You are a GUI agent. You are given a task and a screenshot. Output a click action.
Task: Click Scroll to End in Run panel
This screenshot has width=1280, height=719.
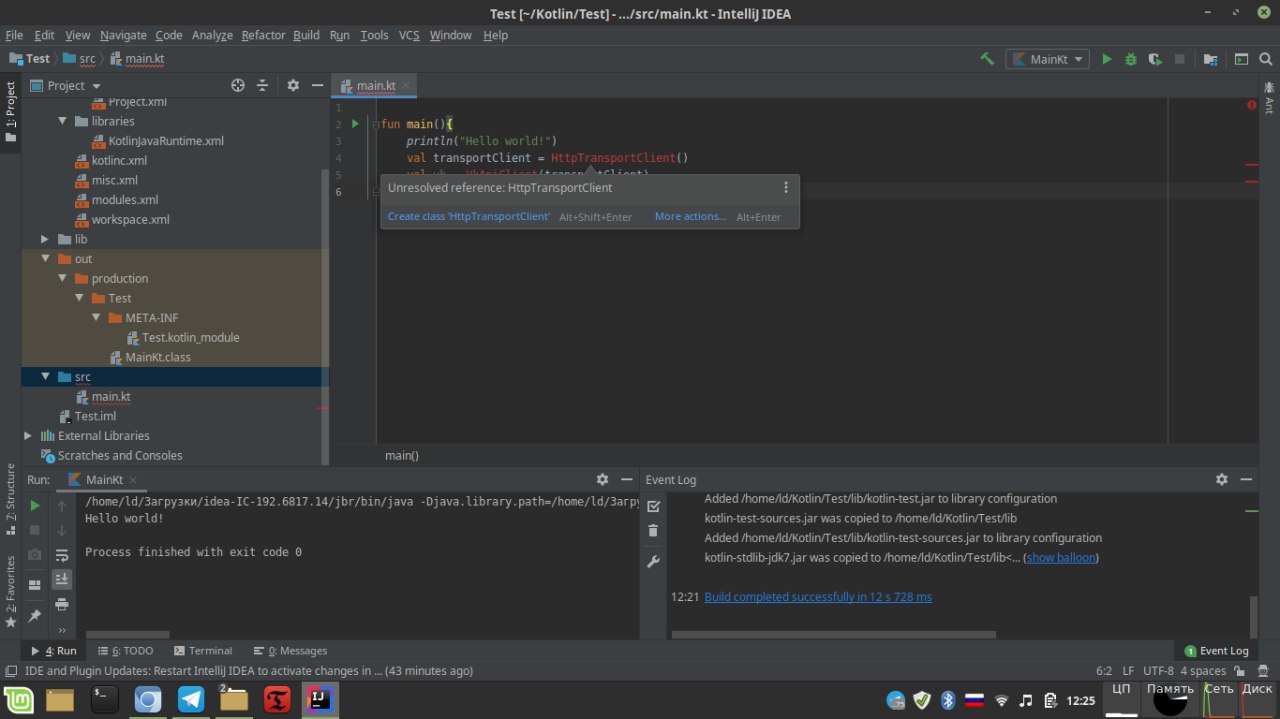click(x=62, y=579)
